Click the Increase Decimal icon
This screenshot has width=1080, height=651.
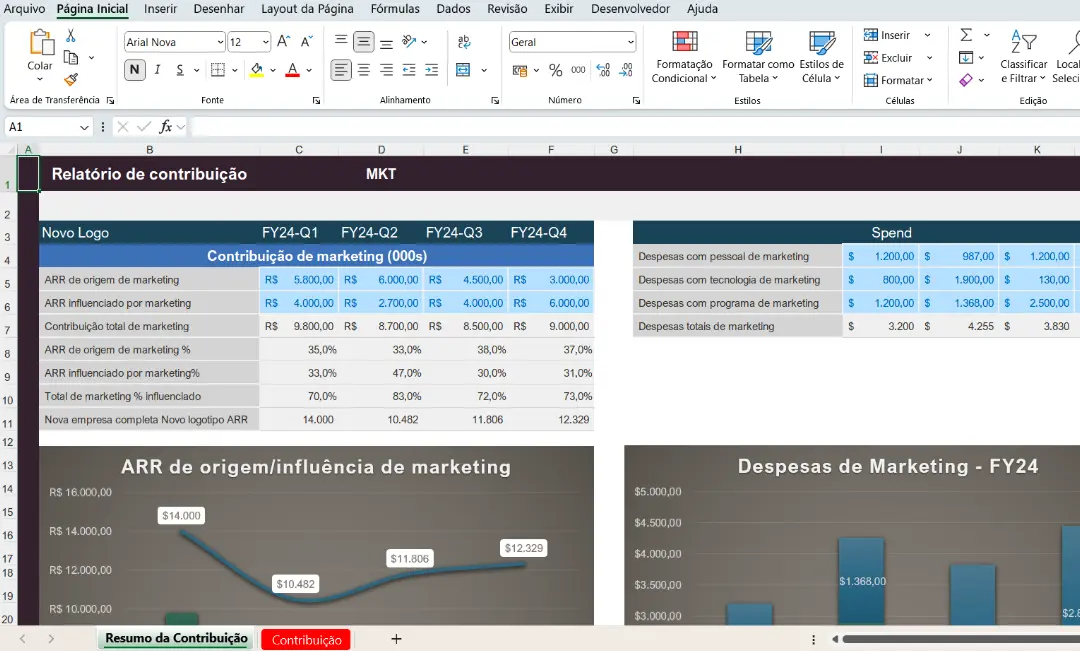click(603, 70)
